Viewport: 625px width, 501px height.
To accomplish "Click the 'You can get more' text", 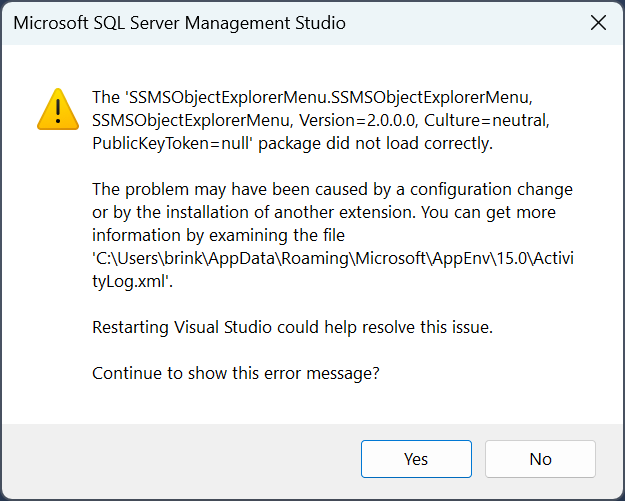I will (x=488, y=212).
